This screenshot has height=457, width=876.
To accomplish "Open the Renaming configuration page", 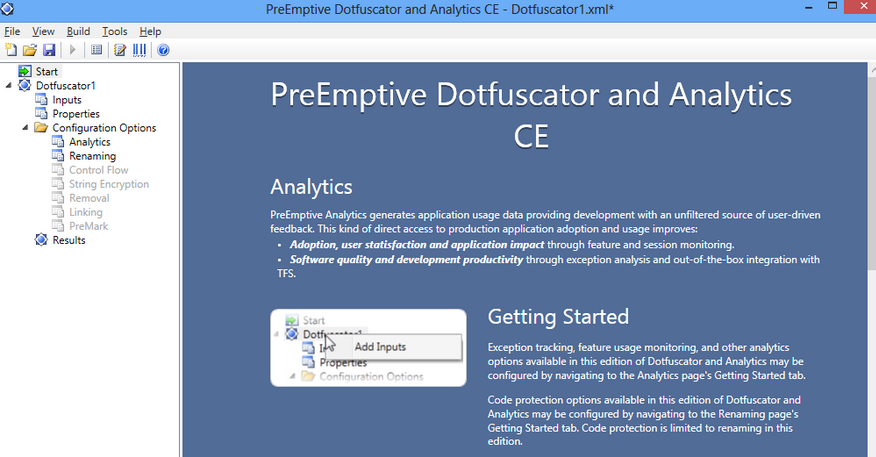I will 93,156.
